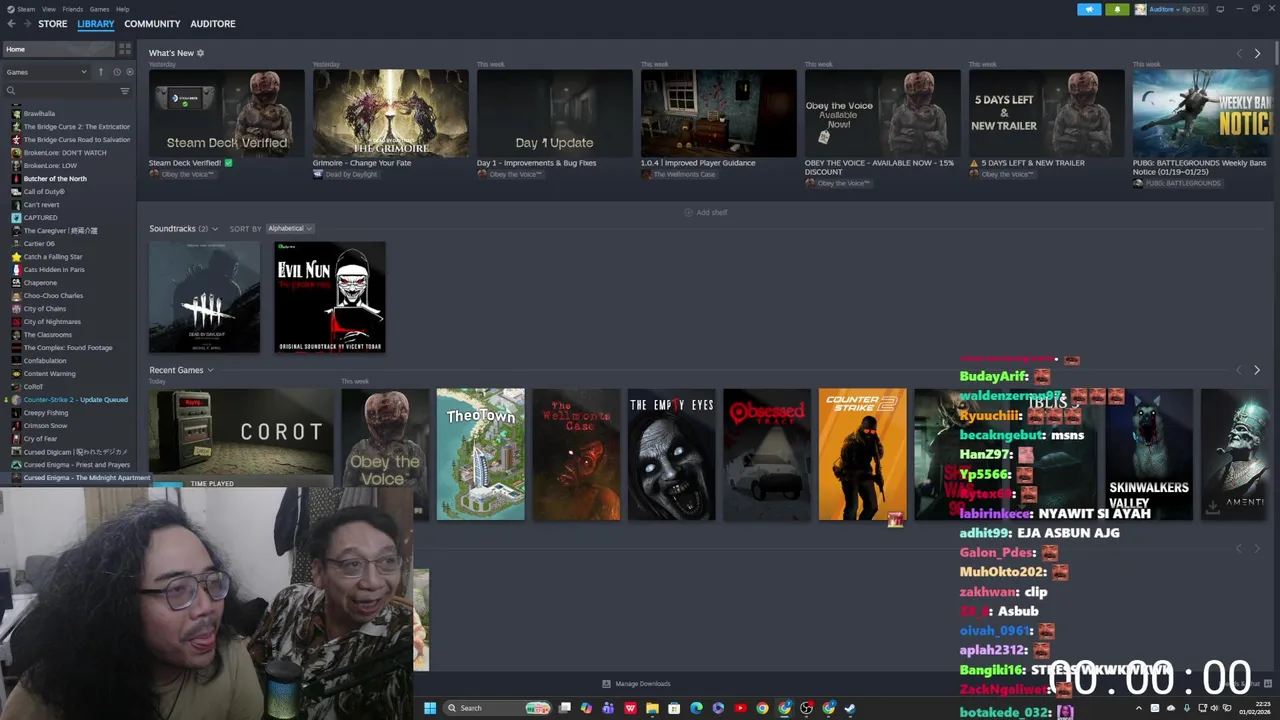Switch to COMMUNITY tab
Viewport: 1280px width, 720px height.
152,24
